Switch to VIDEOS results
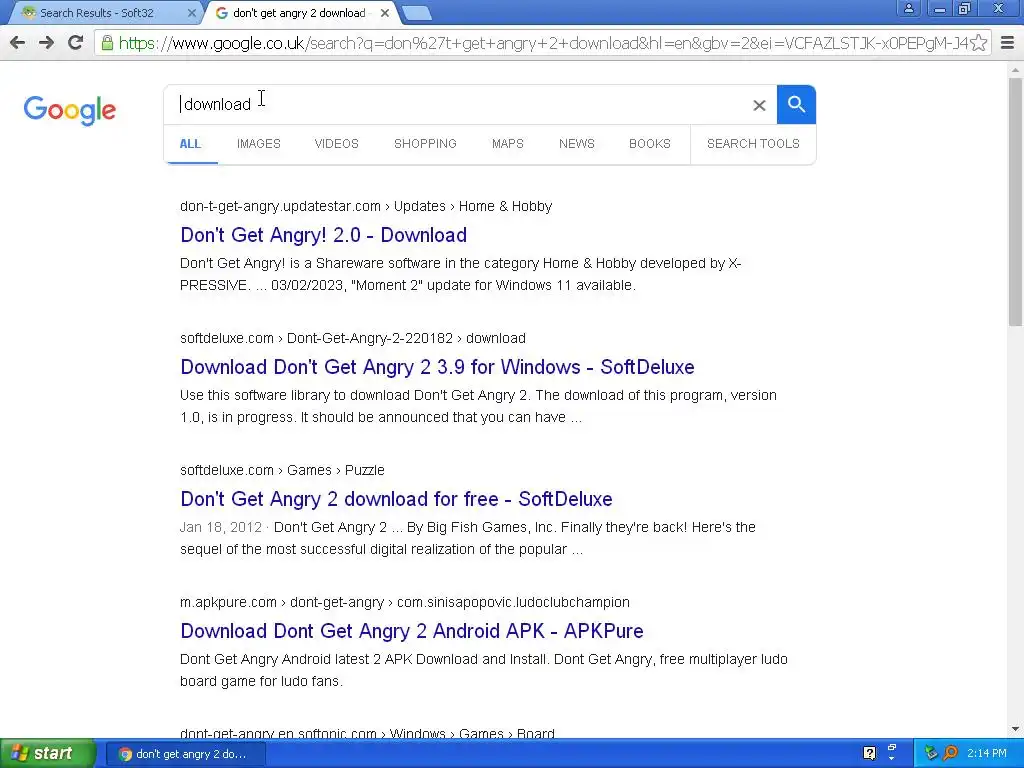This screenshot has height=768, width=1024. (336, 144)
